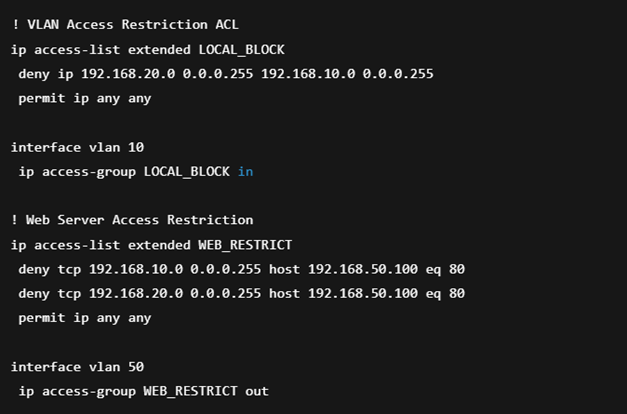Click 'interface vlan 10' line
This screenshot has height=414, width=627.
[77, 147]
